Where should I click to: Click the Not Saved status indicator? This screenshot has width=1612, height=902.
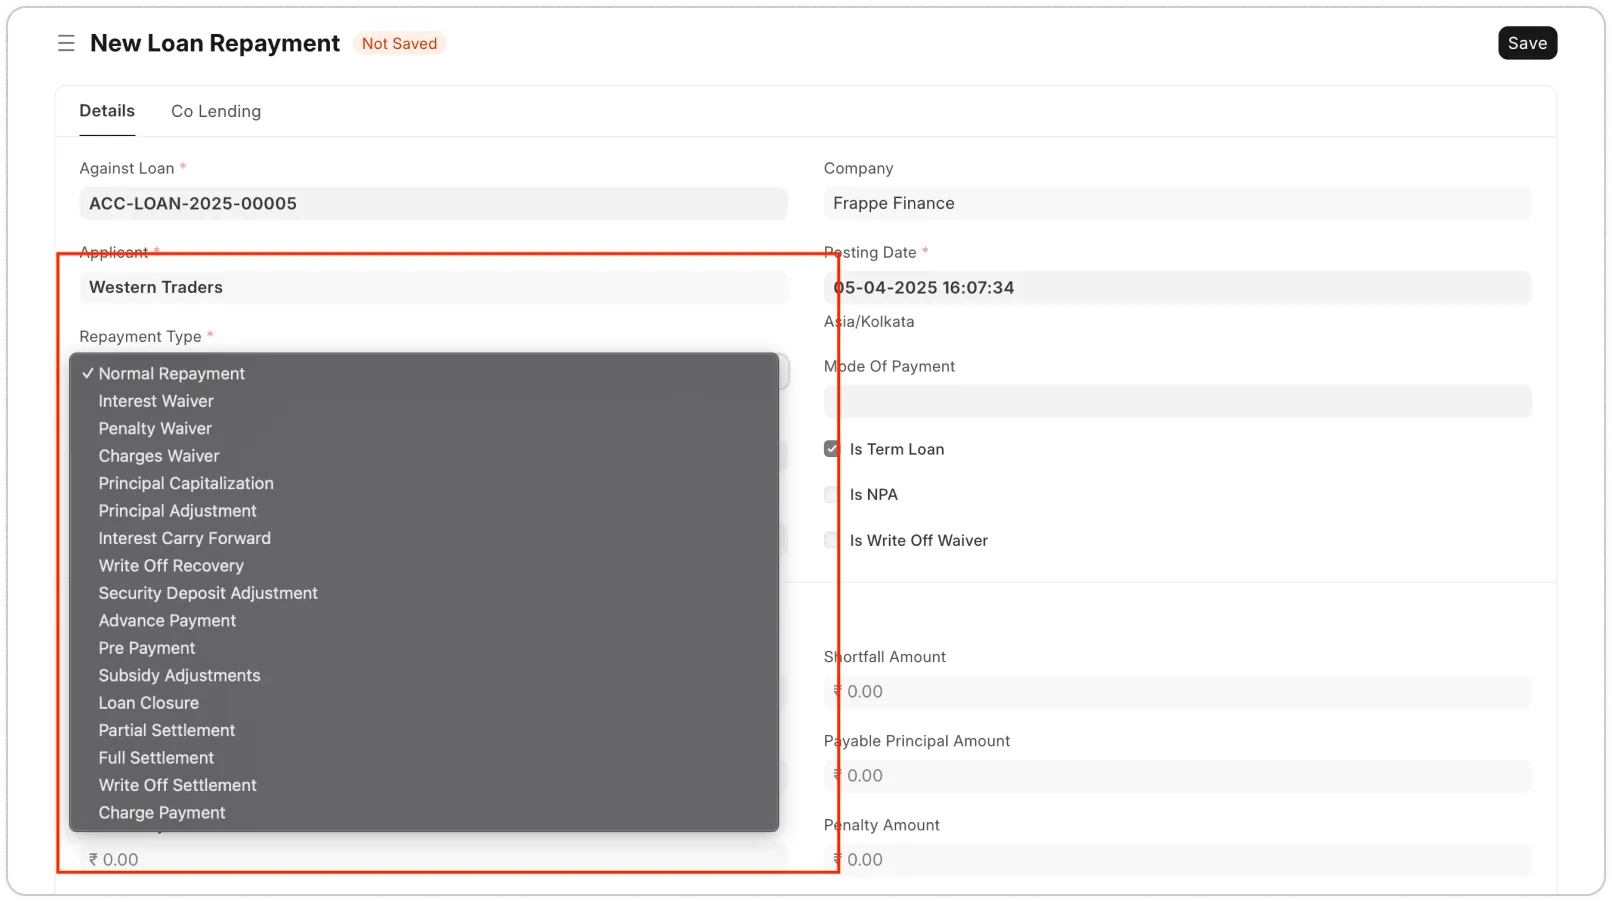coord(399,43)
